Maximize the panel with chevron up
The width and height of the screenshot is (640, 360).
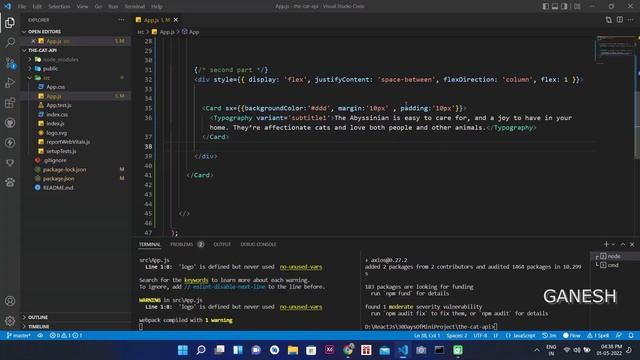tap(623, 244)
